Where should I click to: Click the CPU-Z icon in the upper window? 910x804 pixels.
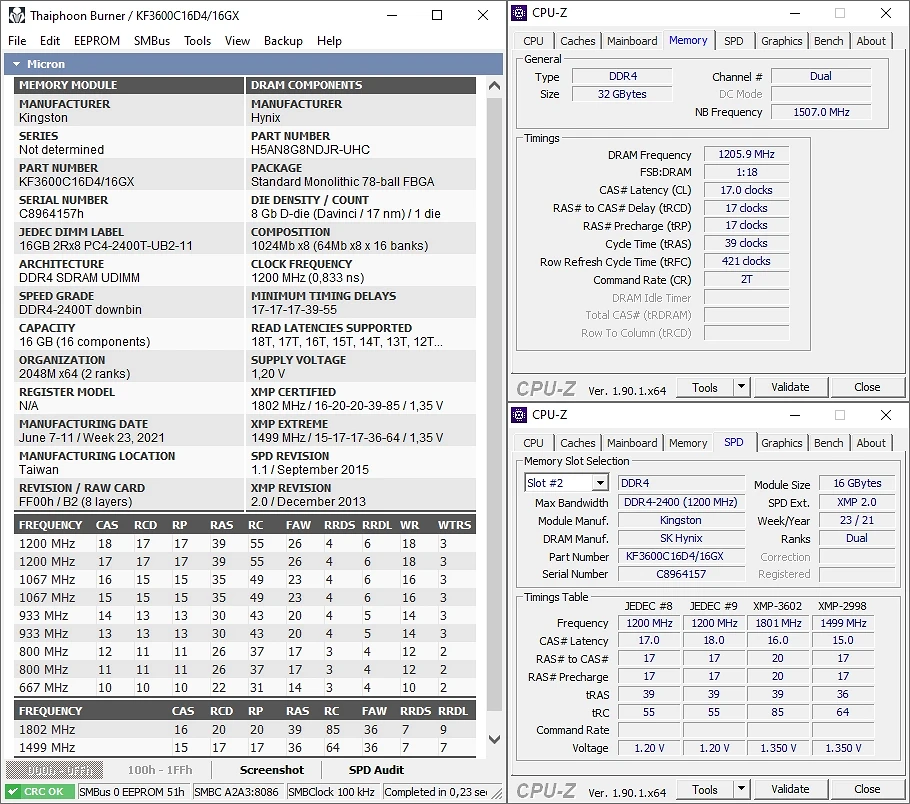tap(518, 13)
